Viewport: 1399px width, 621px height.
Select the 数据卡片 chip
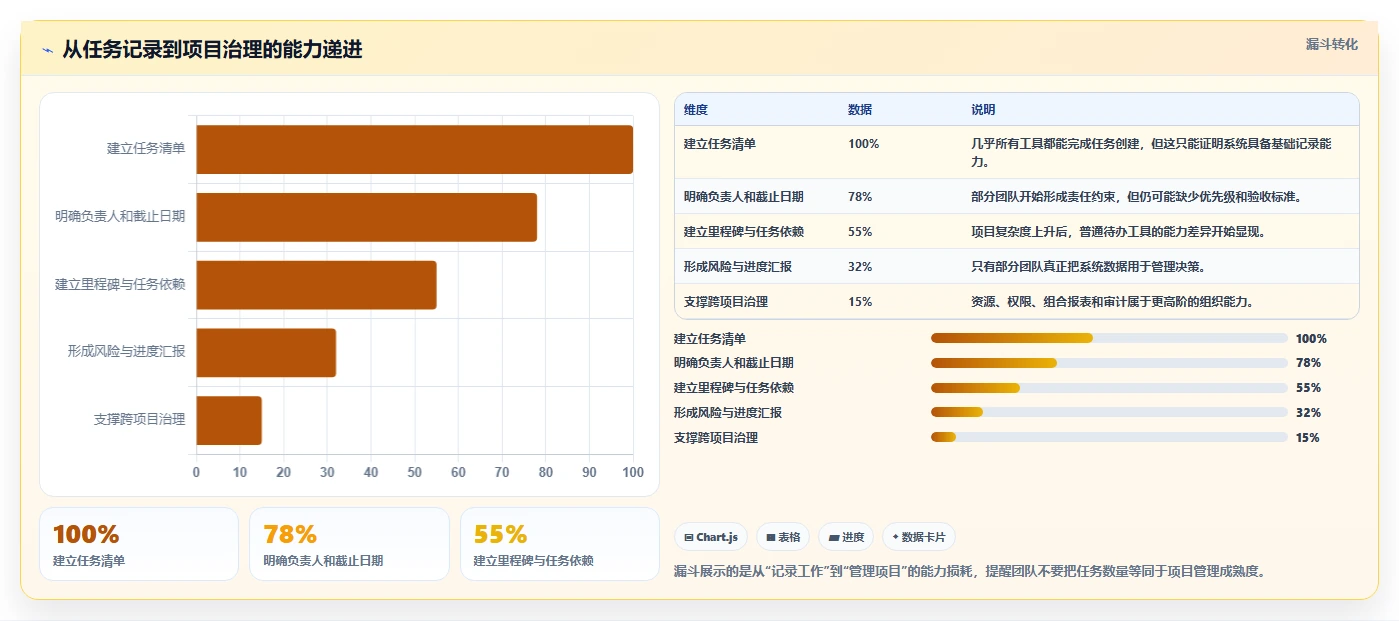[918, 537]
